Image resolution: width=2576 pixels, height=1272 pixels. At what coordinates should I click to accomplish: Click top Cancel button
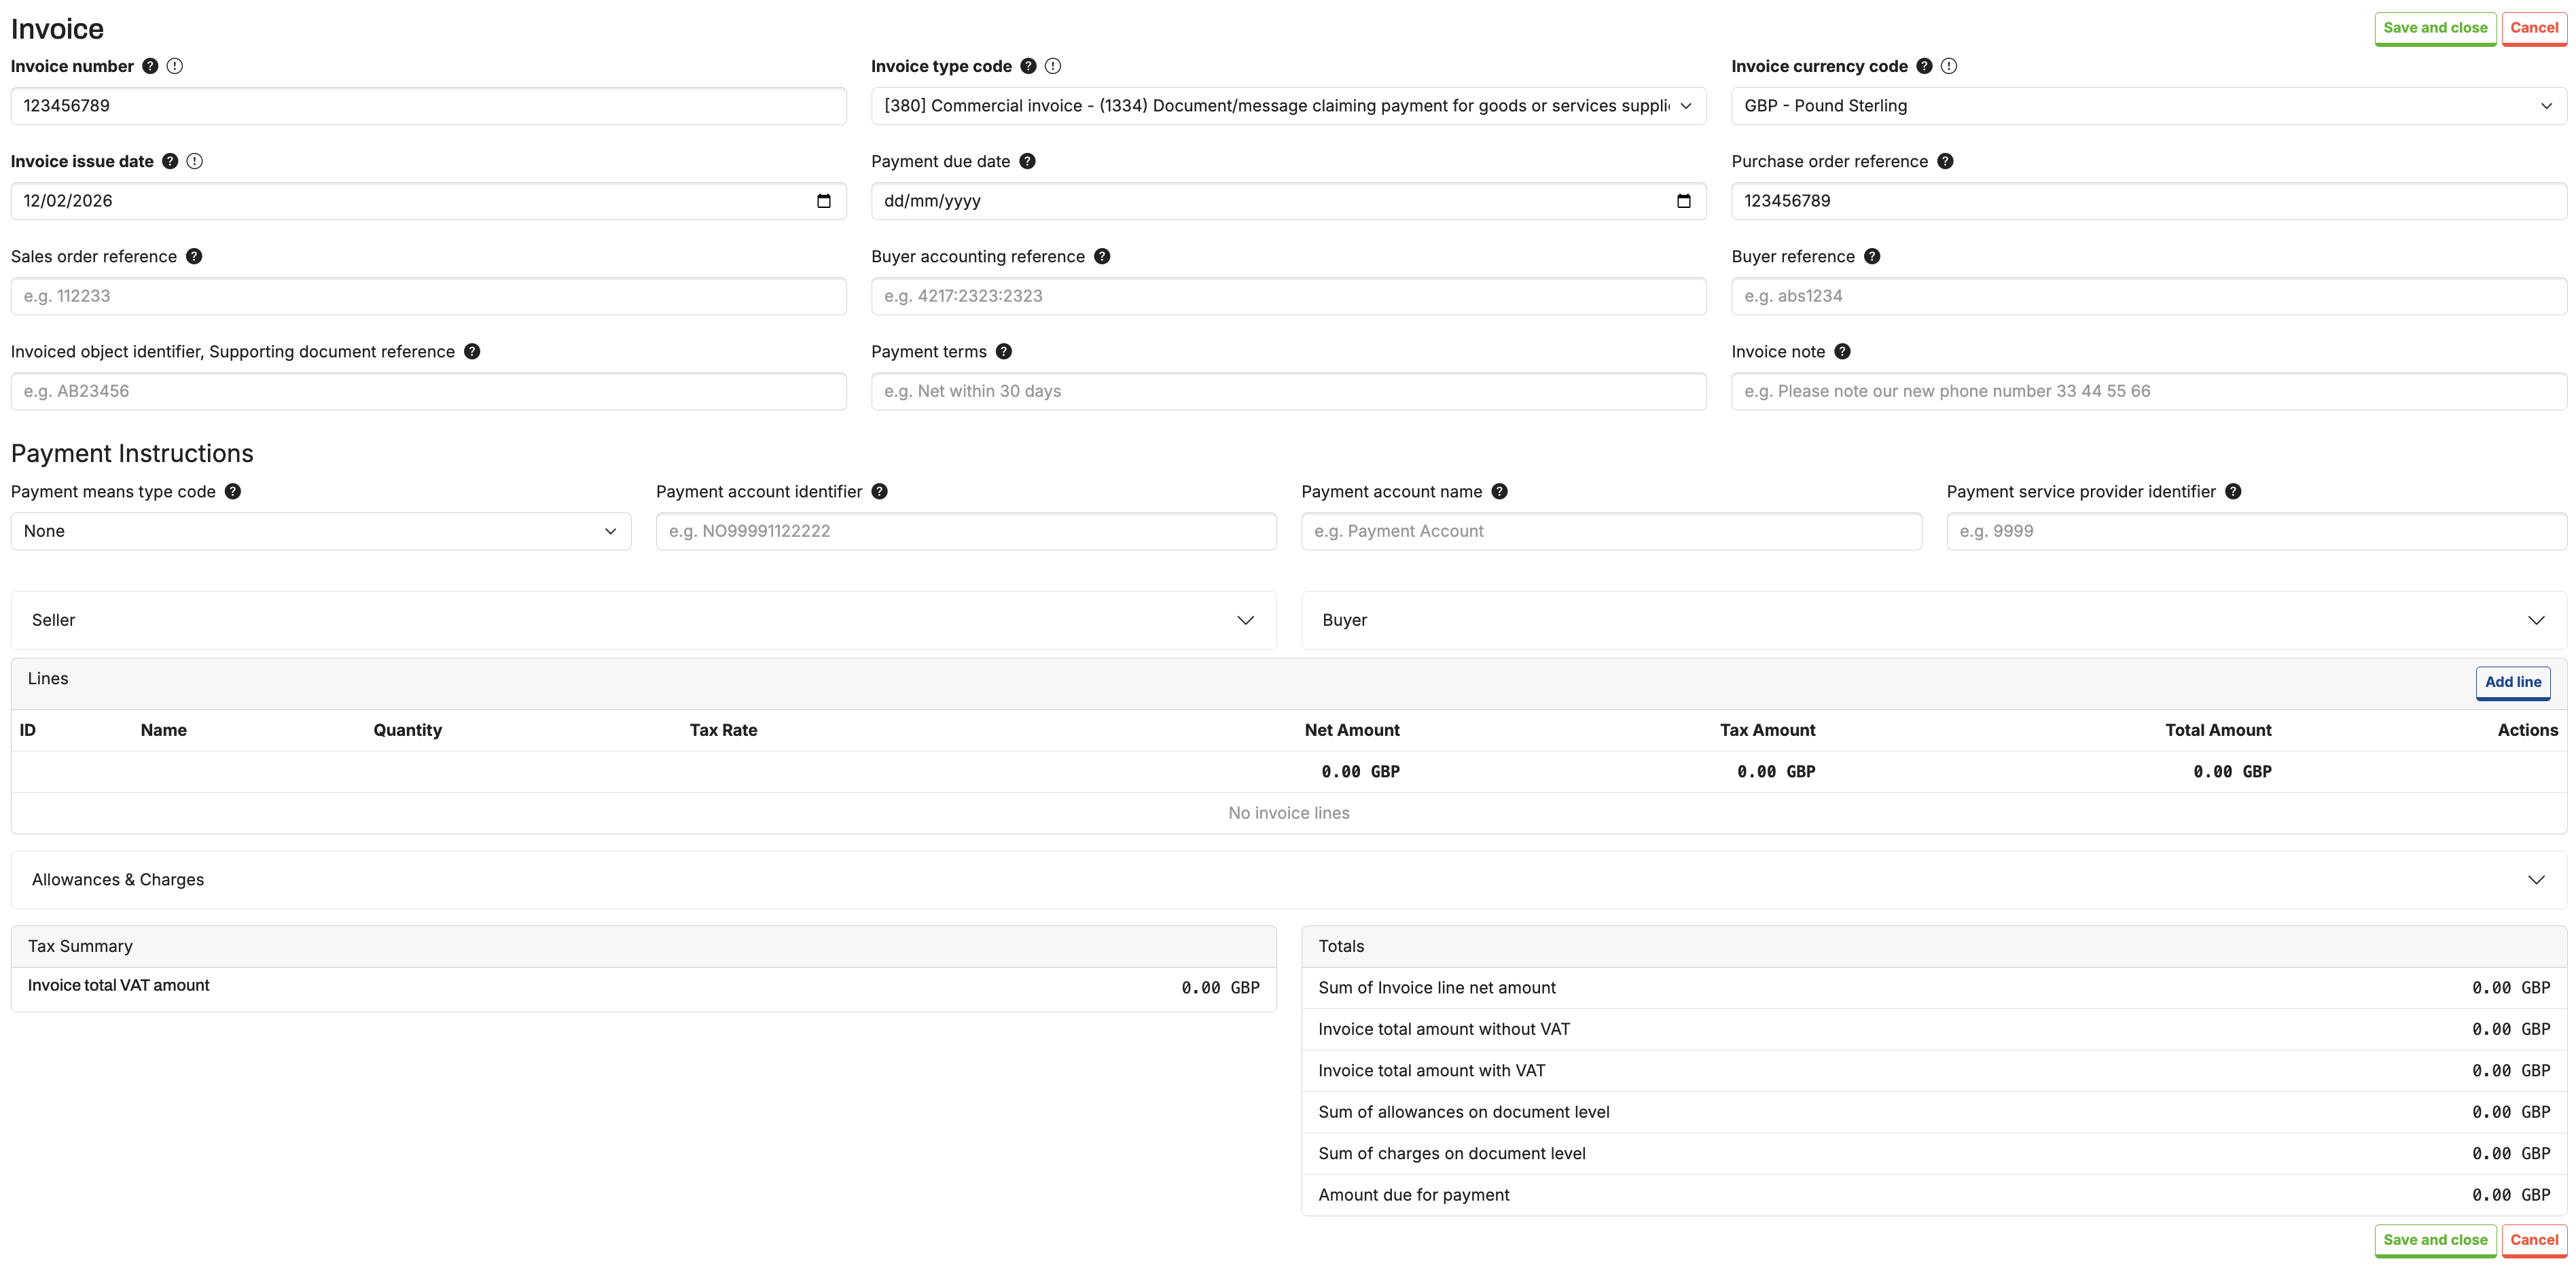[2534, 28]
